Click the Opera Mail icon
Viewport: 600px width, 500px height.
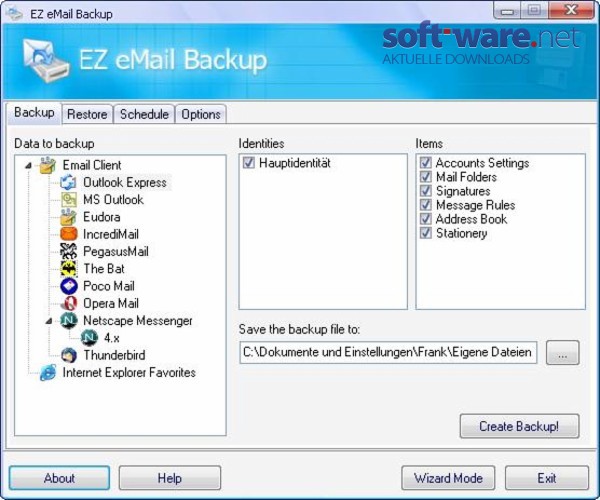click(x=68, y=303)
